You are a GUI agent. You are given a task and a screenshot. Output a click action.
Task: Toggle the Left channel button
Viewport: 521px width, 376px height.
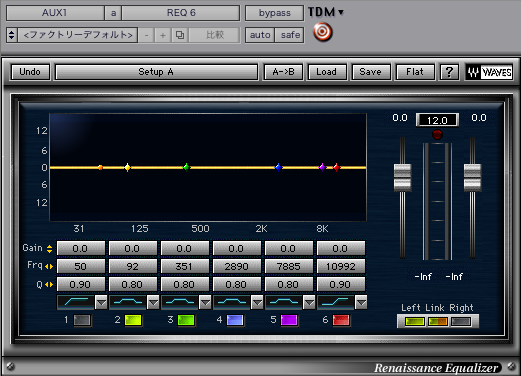(415, 321)
